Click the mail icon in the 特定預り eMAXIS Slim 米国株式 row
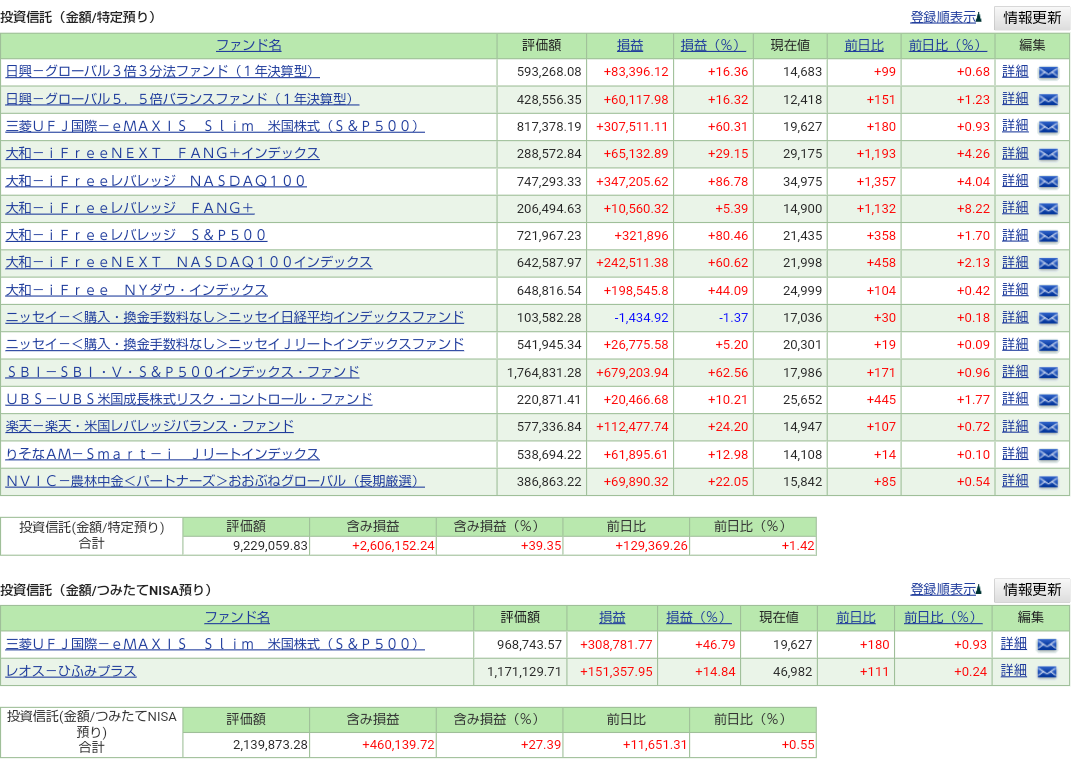Viewport: 1080px width, 764px height. pos(1048,127)
